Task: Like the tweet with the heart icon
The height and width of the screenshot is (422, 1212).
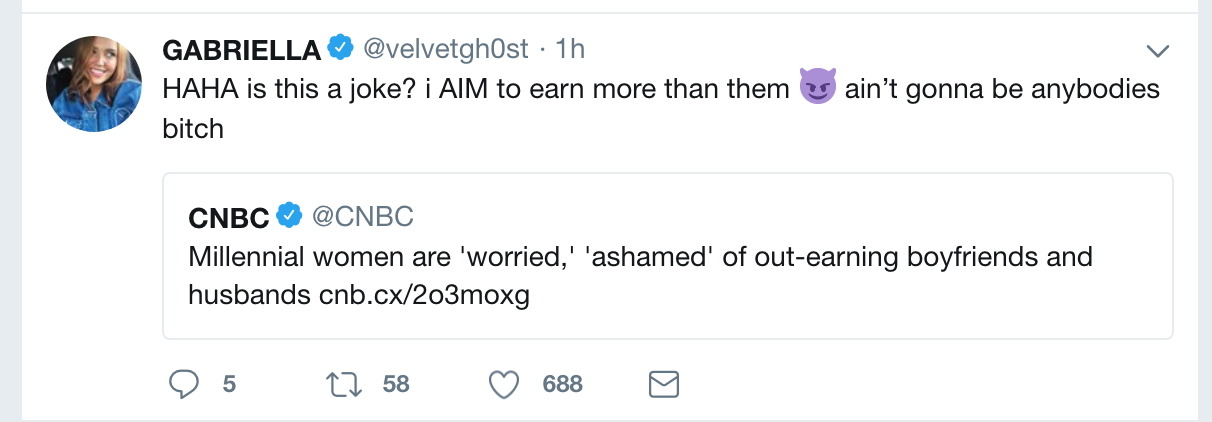Action: [x=506, y=384]
